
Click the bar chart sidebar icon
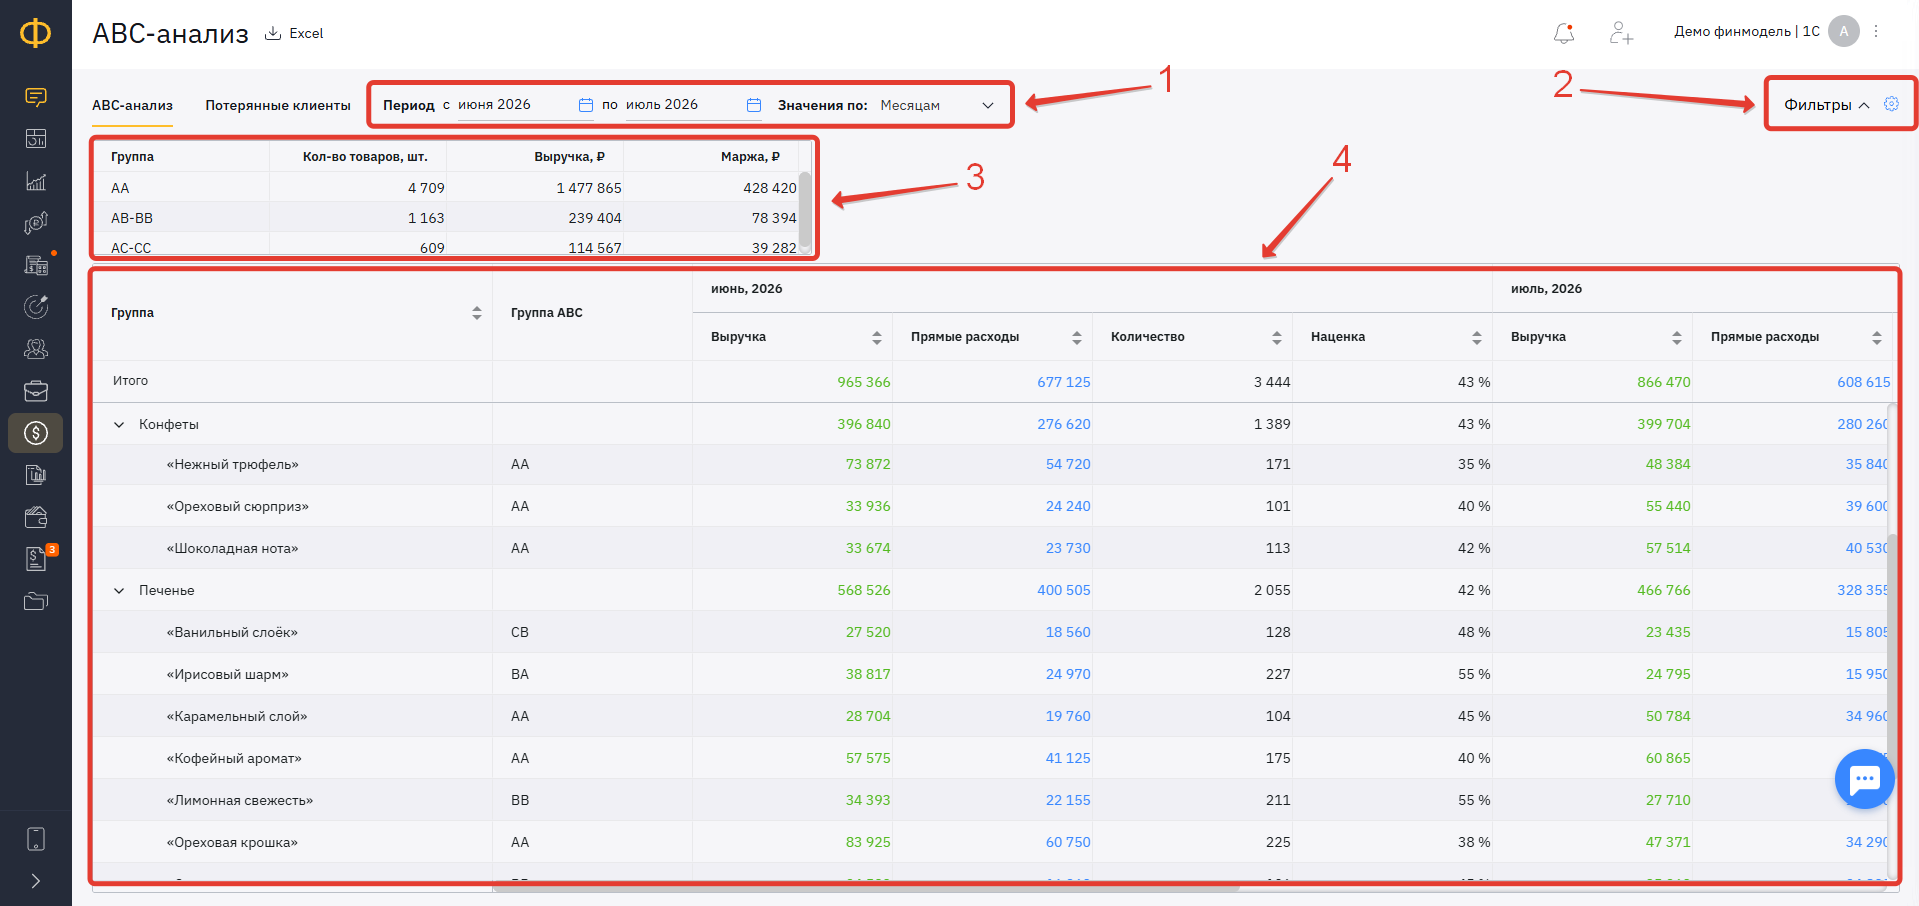pos(36,181)
